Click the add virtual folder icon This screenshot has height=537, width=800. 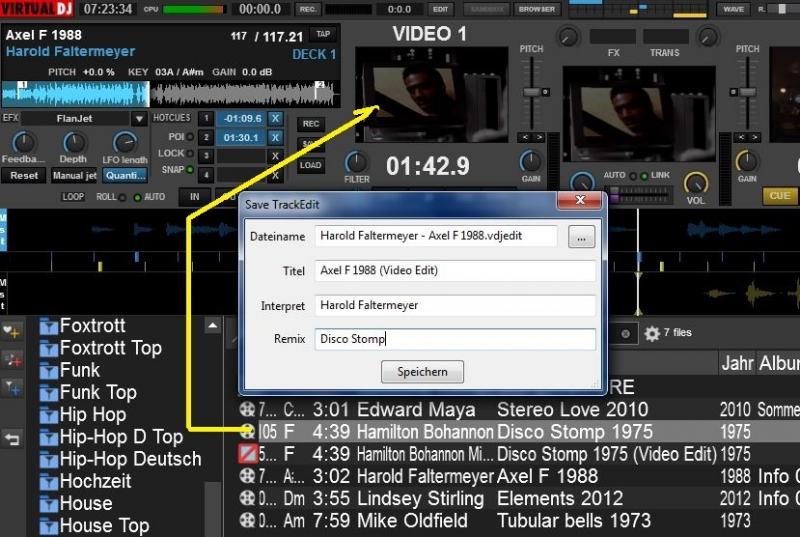12,360
